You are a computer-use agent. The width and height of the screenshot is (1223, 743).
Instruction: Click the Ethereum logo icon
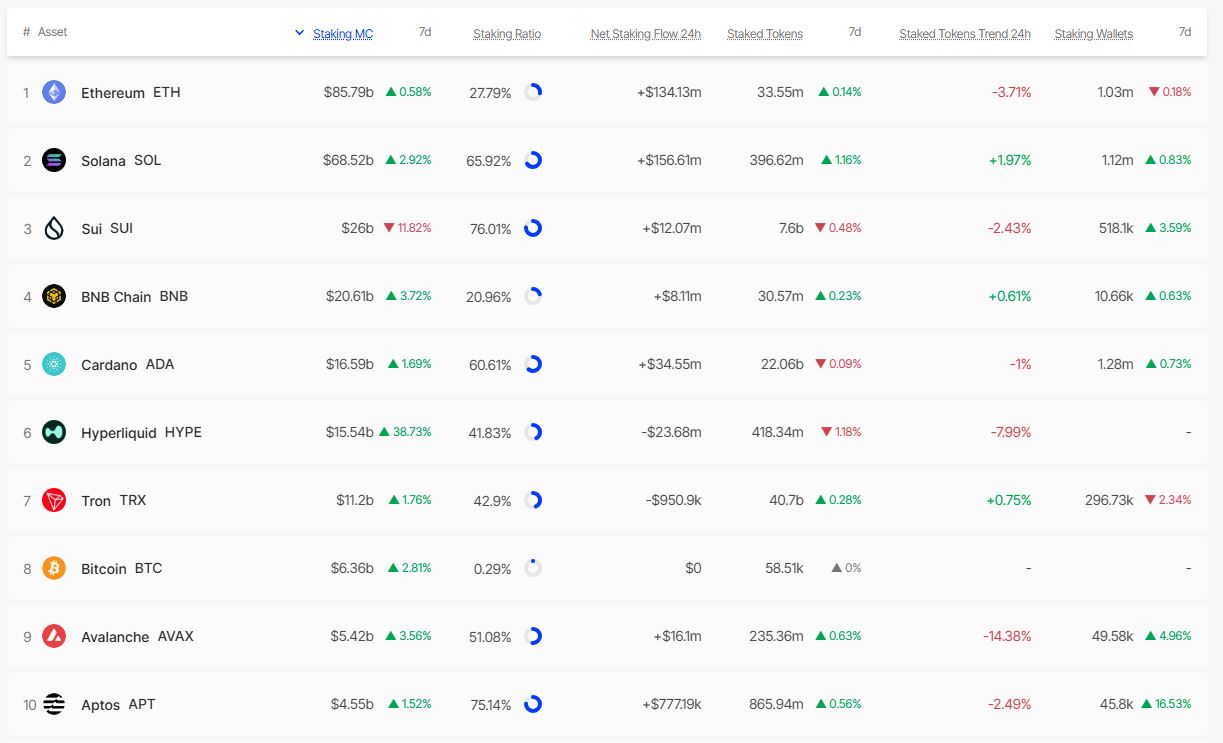pos(54,92)
